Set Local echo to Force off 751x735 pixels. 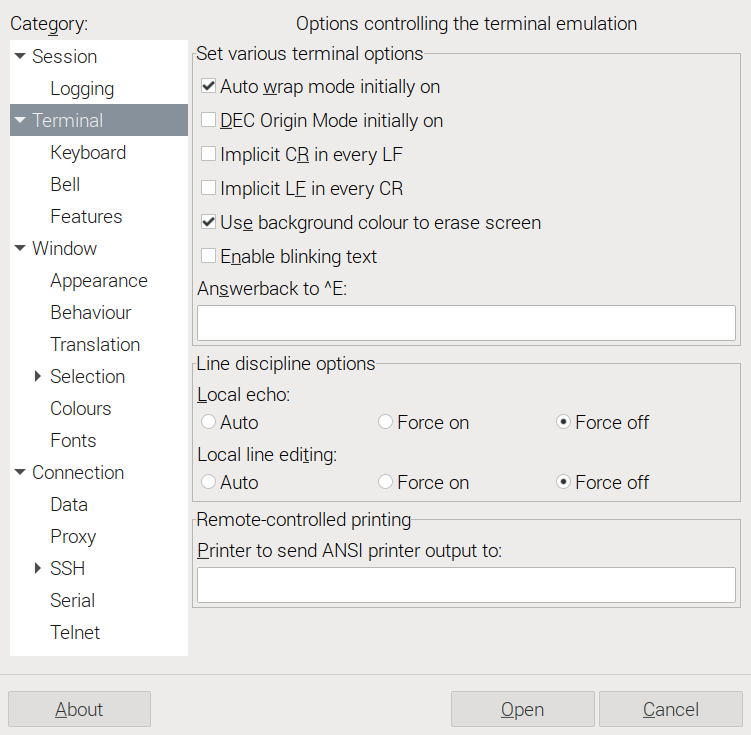tap(563, 422)
